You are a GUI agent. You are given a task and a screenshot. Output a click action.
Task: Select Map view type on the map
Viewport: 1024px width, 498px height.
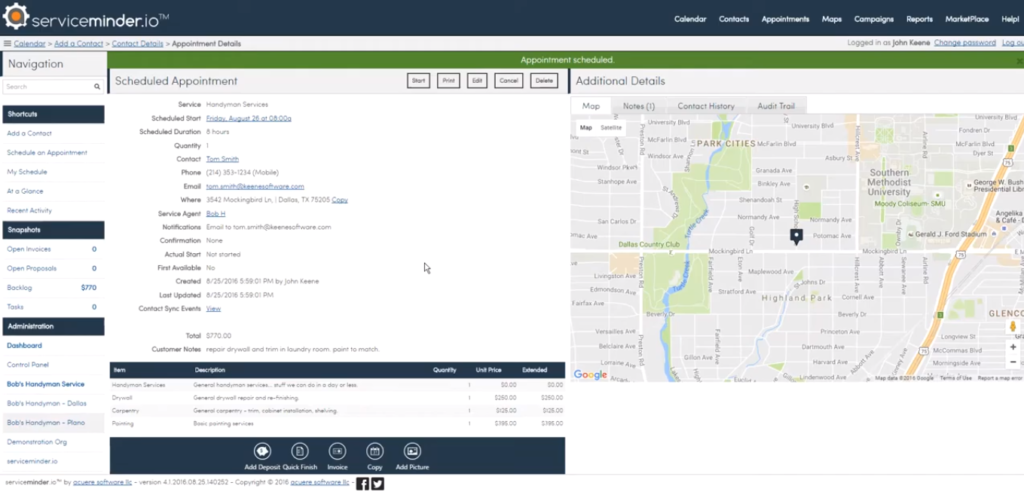coord(586,128)
